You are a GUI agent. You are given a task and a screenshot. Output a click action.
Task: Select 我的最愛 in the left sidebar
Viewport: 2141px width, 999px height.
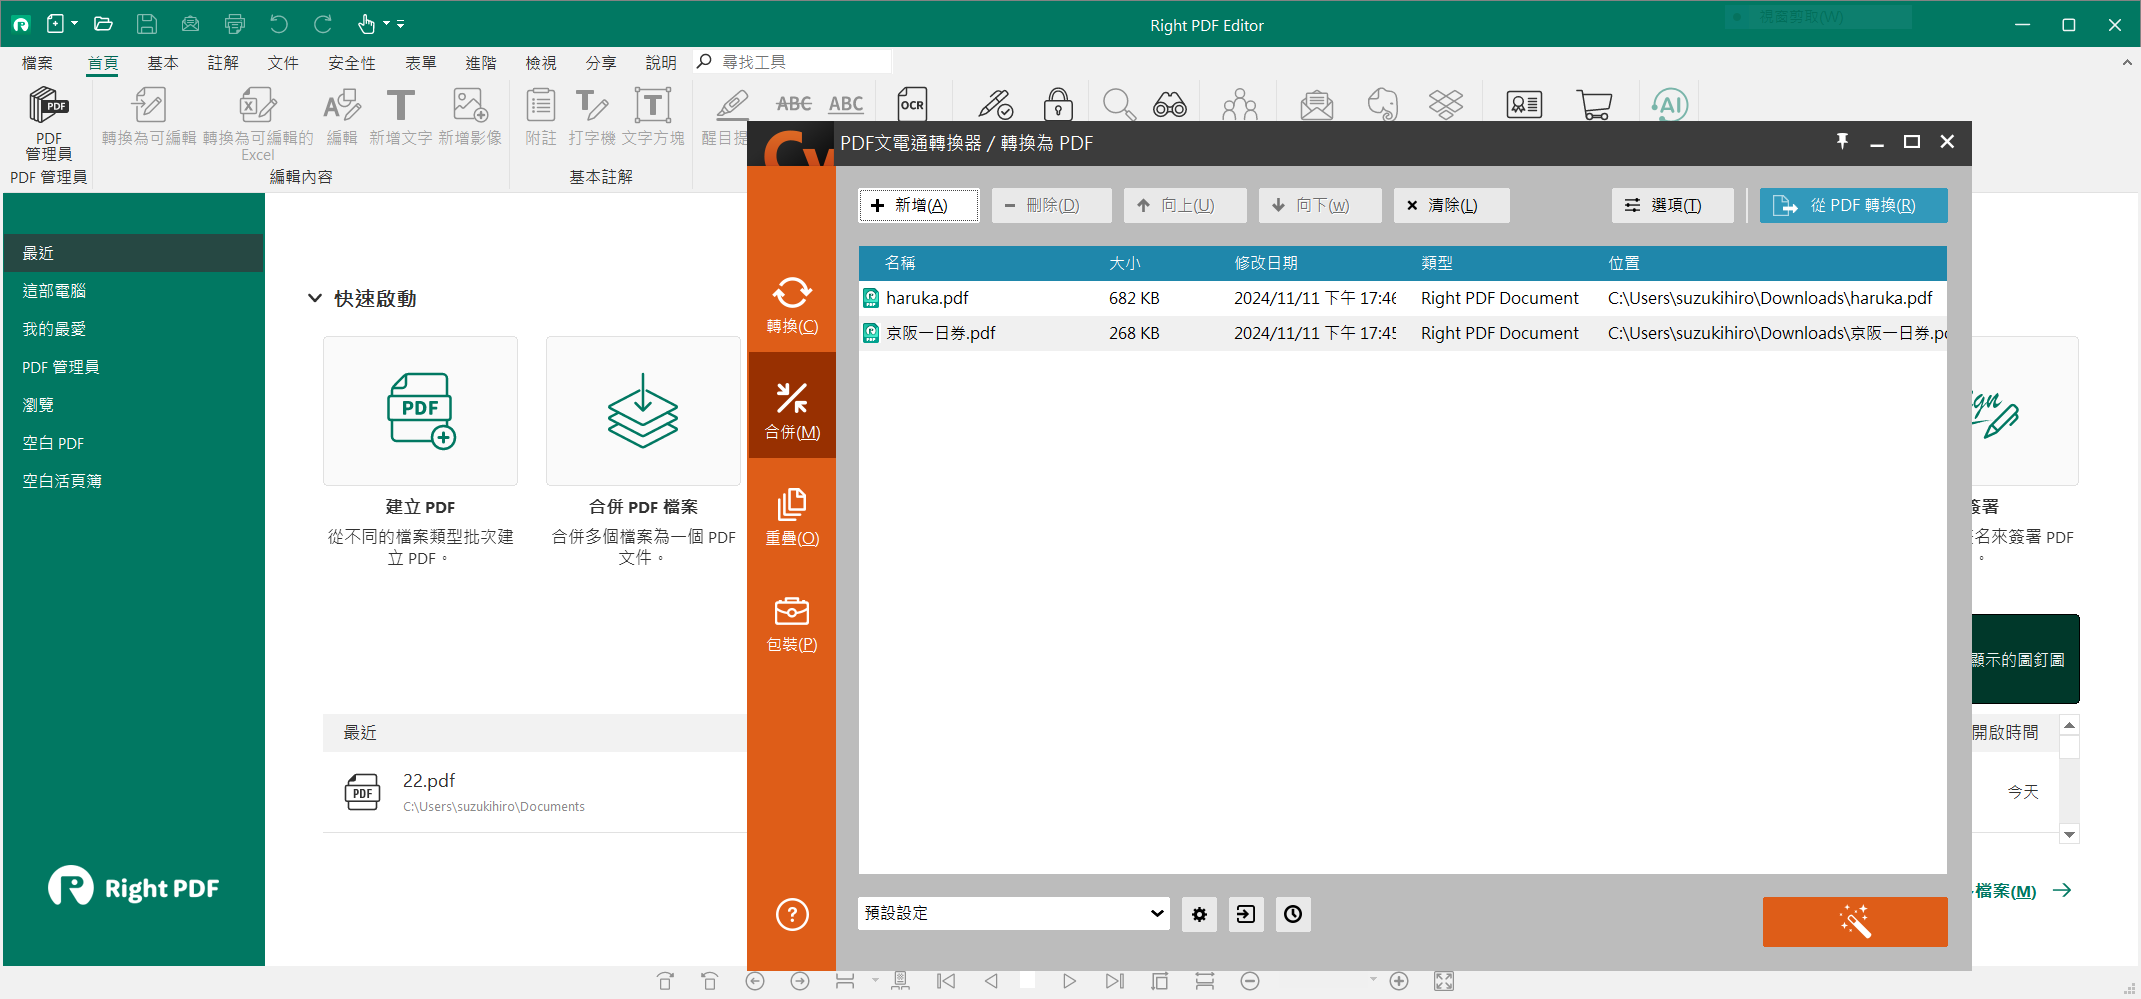click(133, 329)
